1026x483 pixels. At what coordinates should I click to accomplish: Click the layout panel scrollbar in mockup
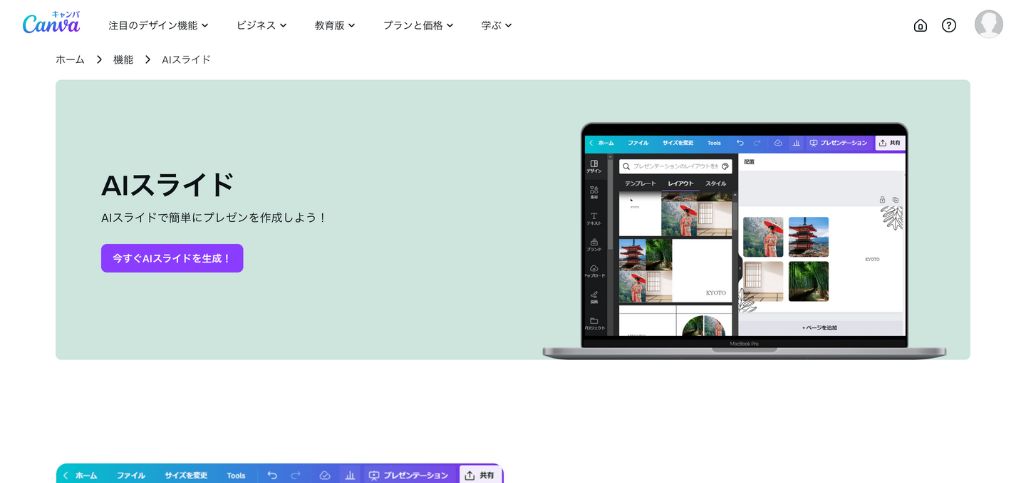tap(735, 216)
